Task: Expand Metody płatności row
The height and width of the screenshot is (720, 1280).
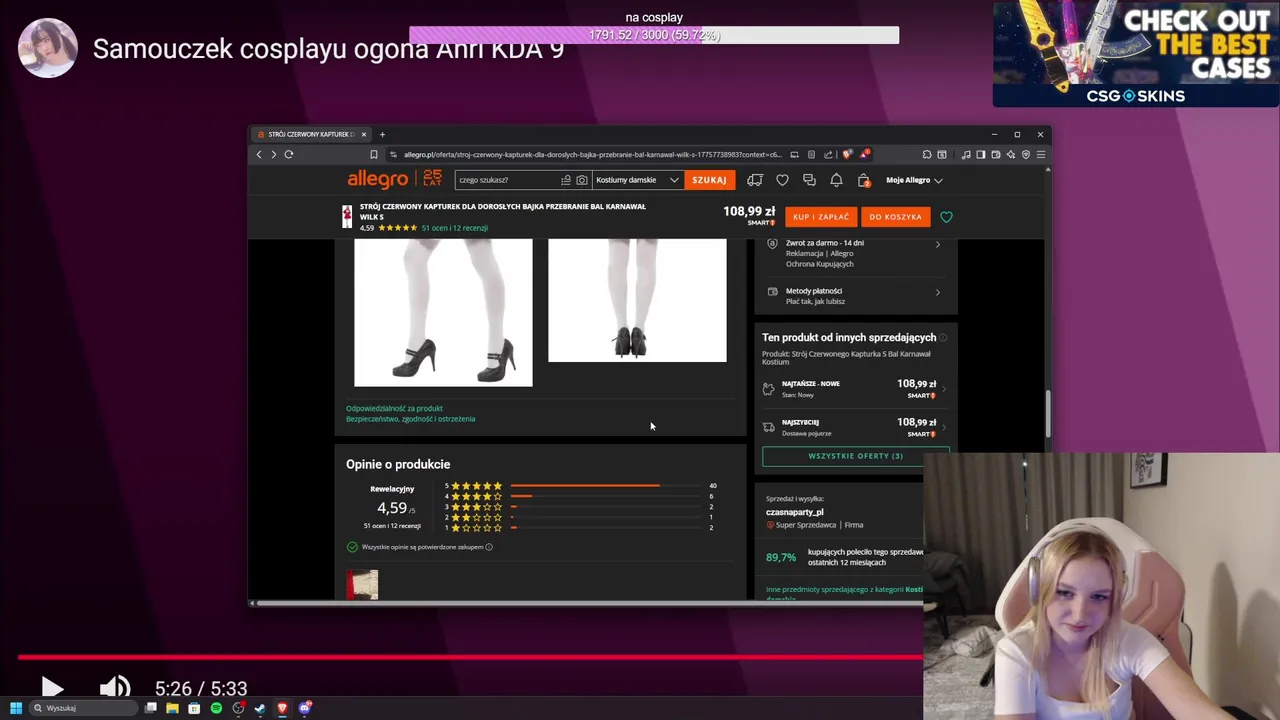Action: tap(855, 296)
